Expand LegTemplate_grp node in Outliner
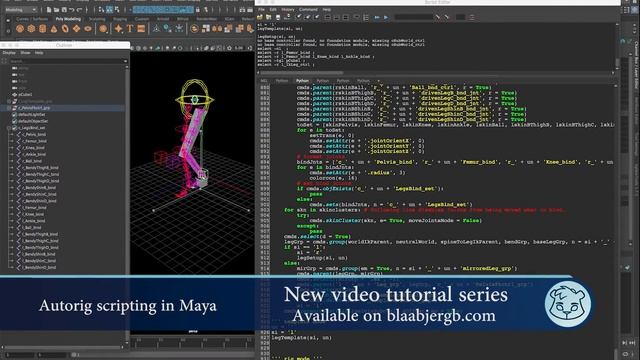This screenshot has width=640, height=360. pyautogui.click(x=9, y=101)
